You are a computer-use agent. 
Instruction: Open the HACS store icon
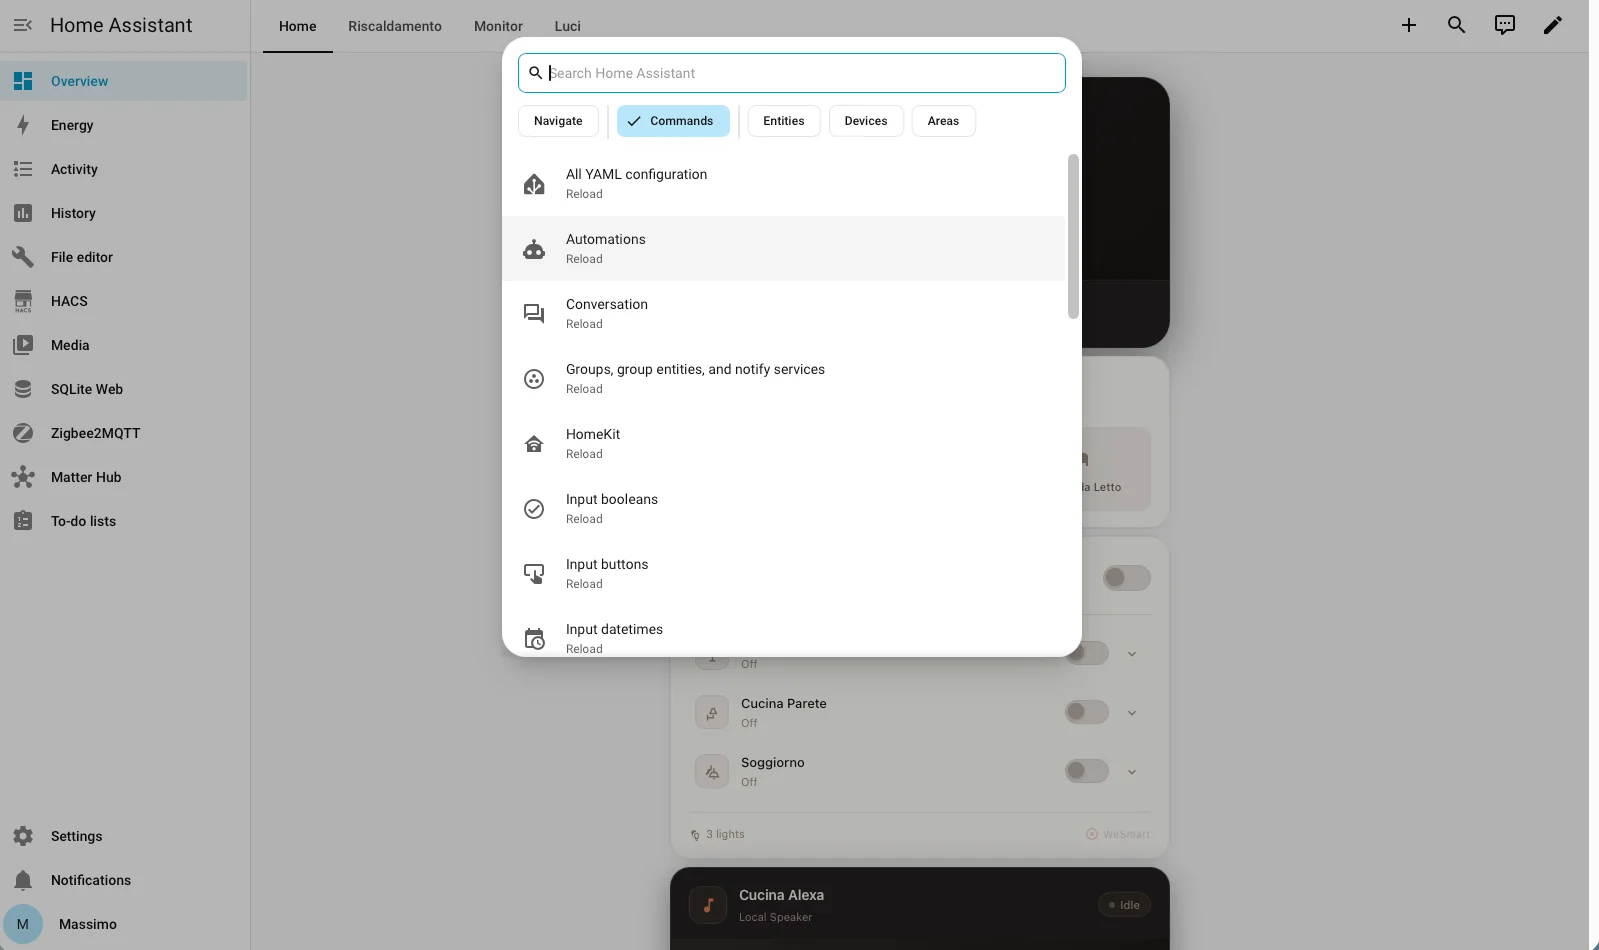(23, 301)
